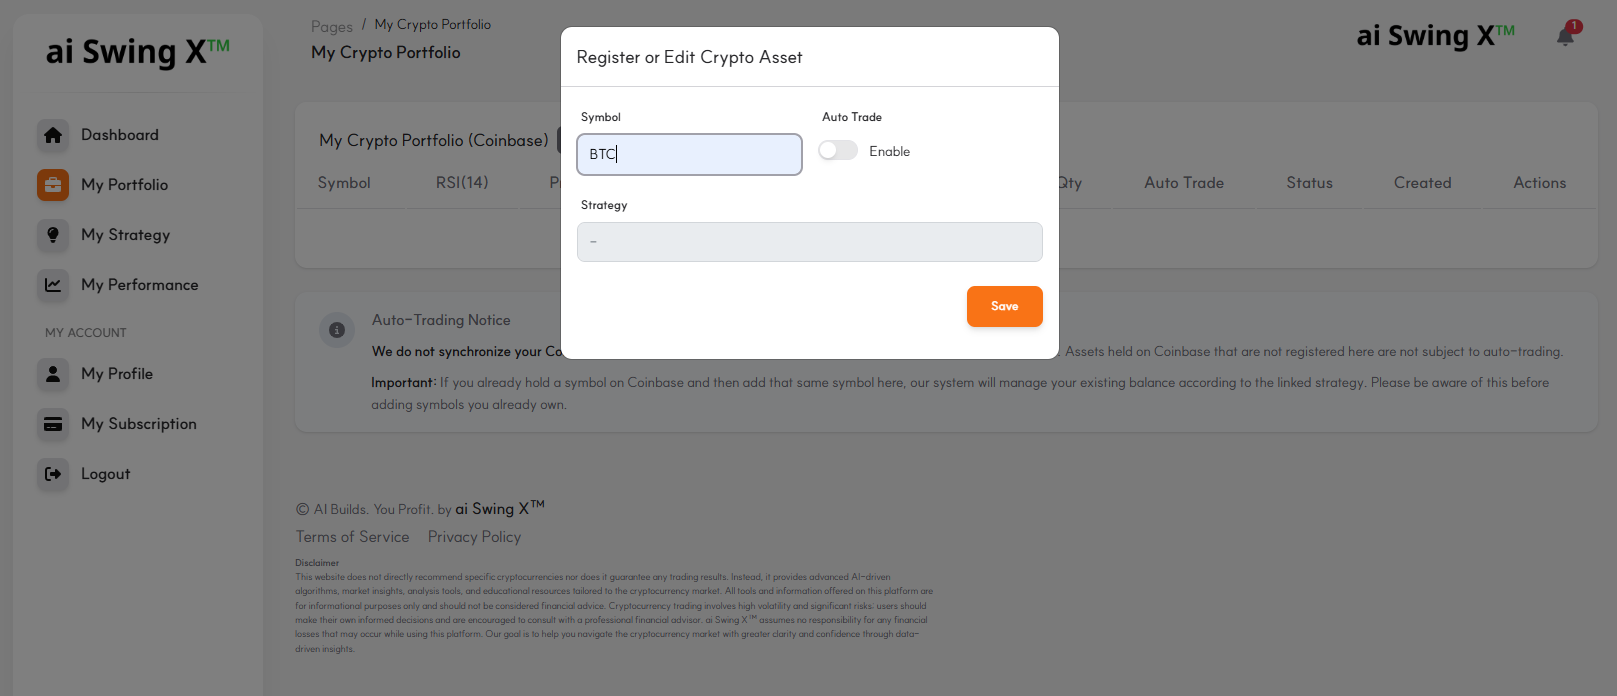Image resolution: width=1617 pixels, height=696 pixels.
Task: Click the Pages breadcrumb link
Action: pyautogui.click(x=331, y=27)
